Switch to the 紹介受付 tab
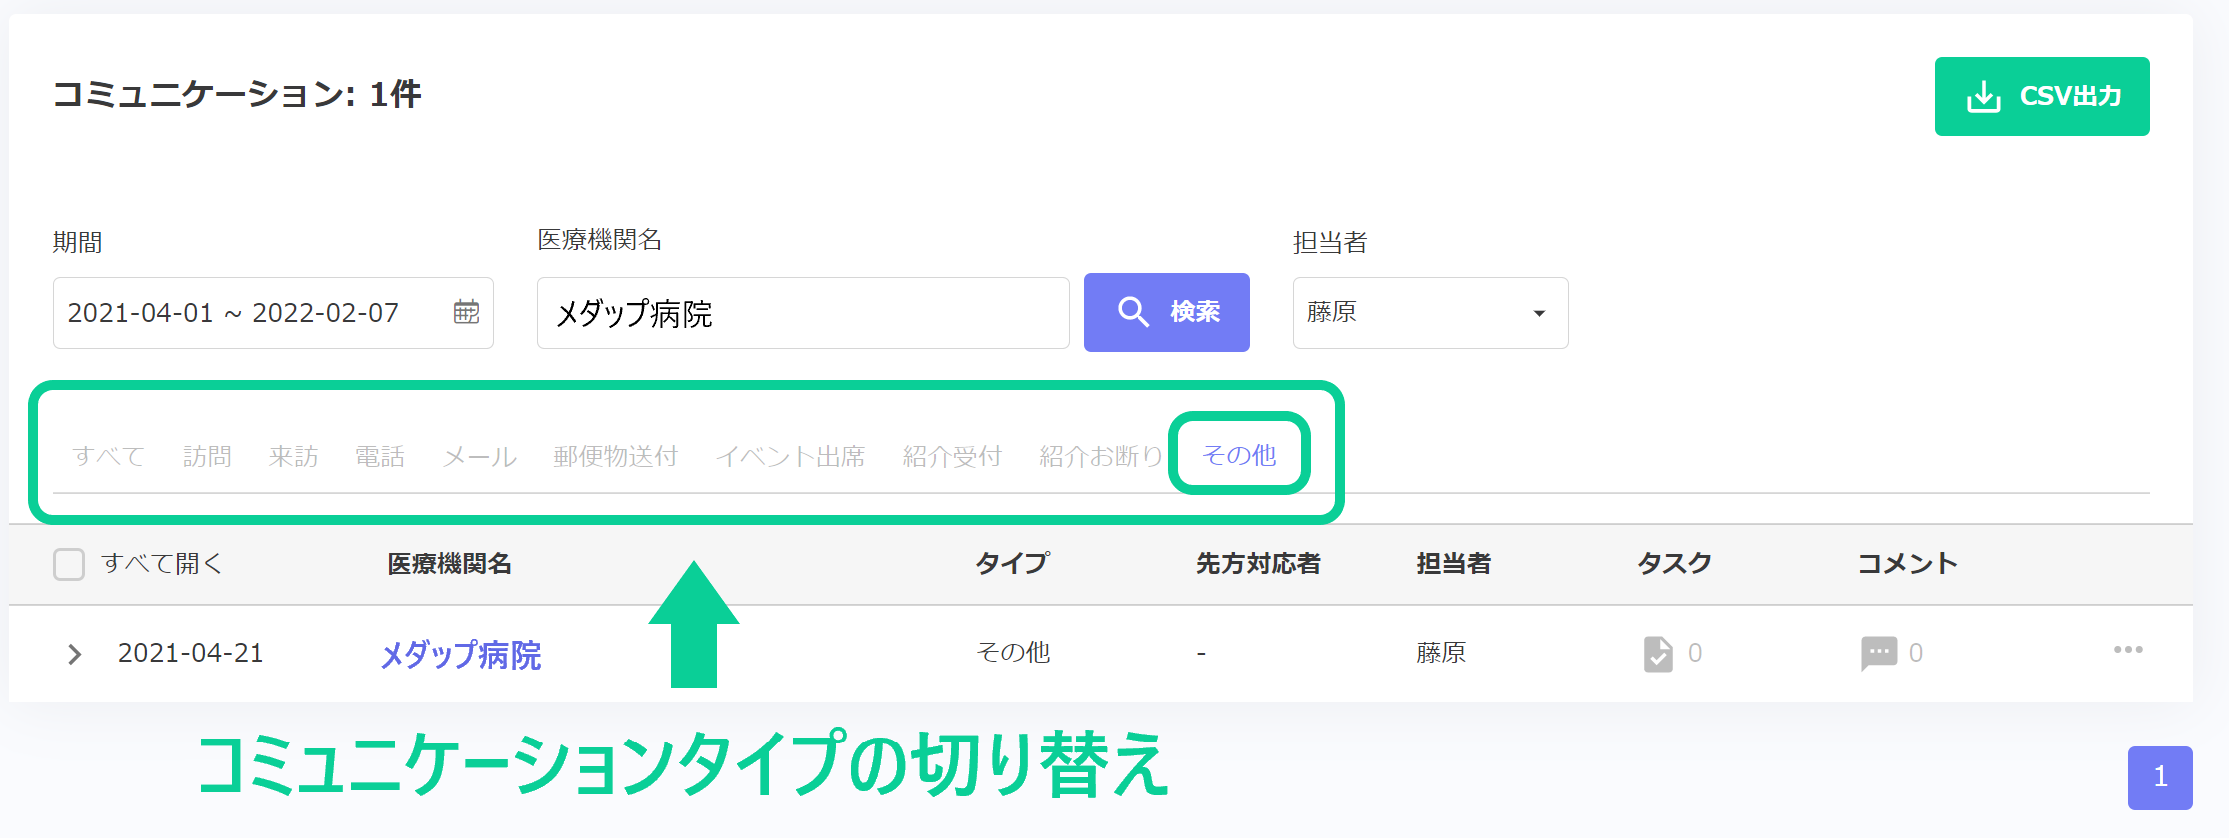 [x=952, y=456]
